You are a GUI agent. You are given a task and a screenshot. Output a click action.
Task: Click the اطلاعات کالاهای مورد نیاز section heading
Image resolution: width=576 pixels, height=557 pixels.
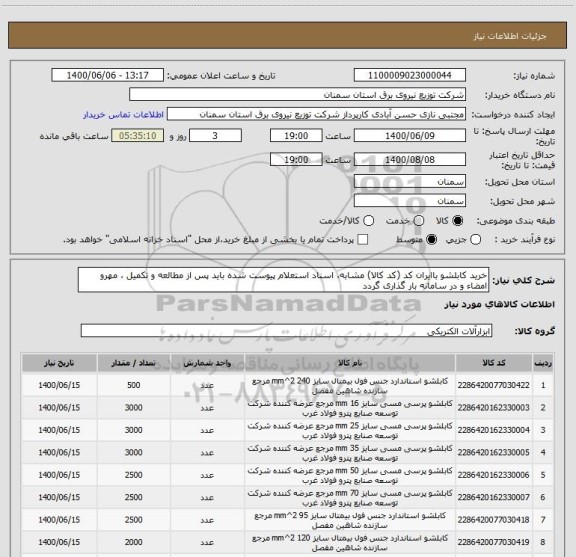pos(499,305)
